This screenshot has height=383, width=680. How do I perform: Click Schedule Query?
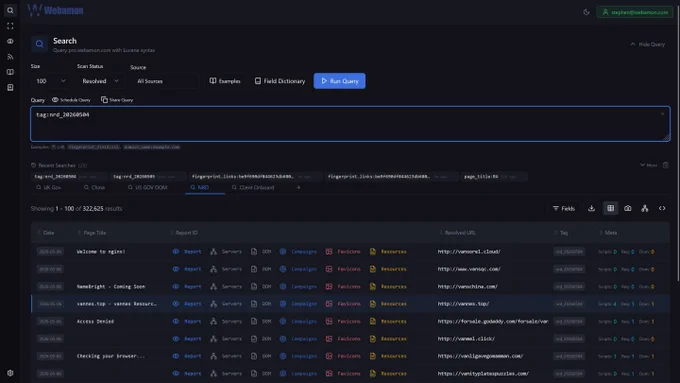pos(72,100)
